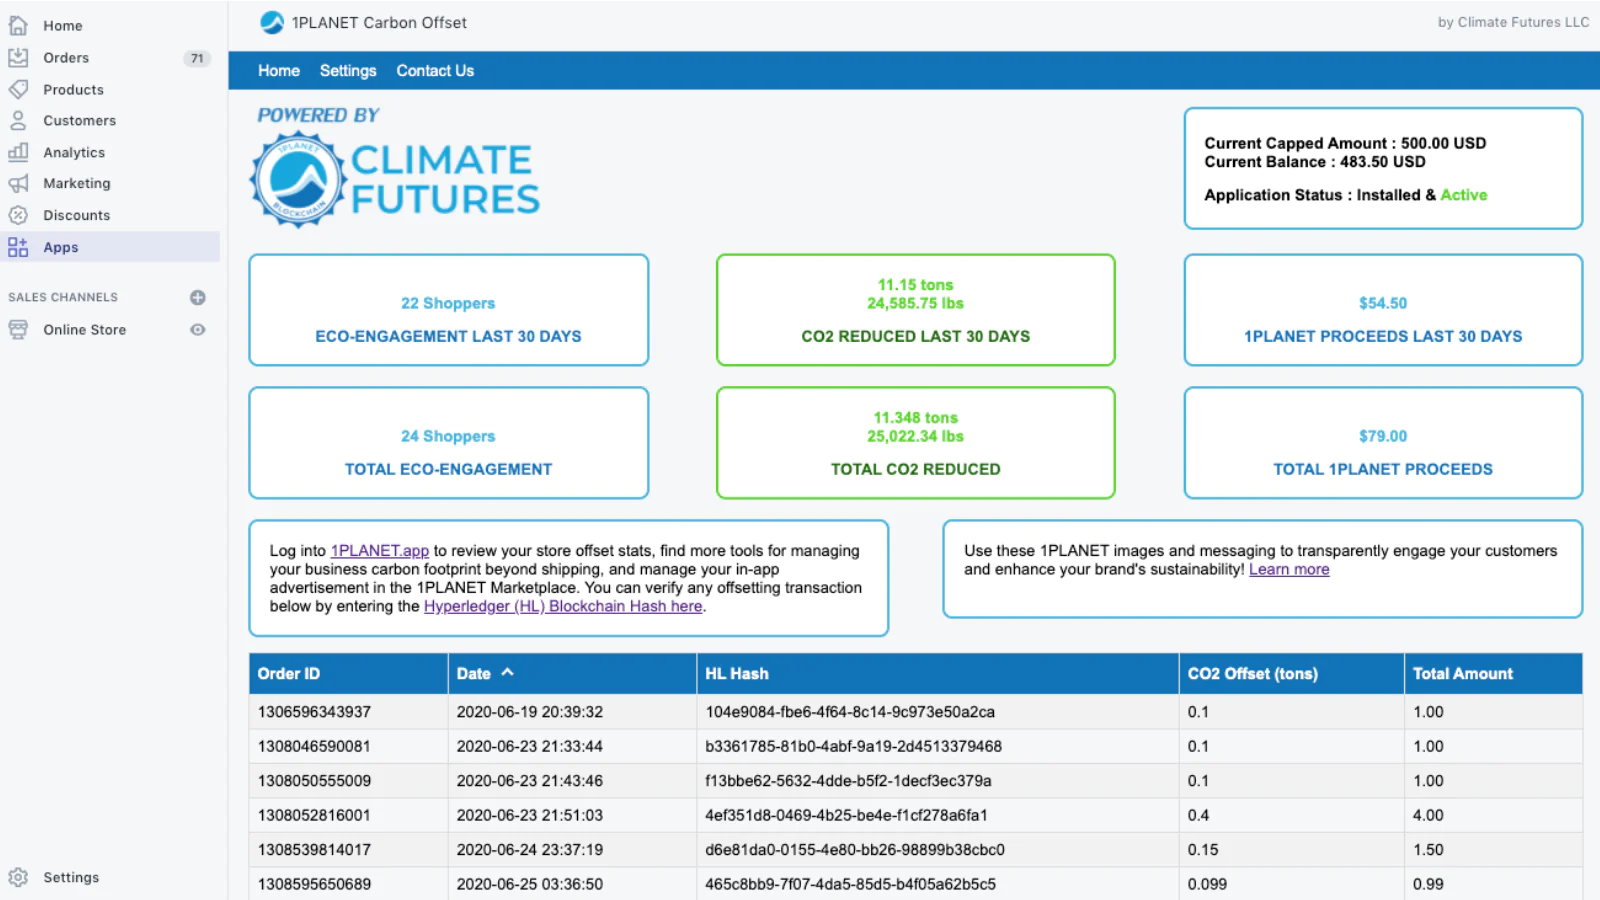The height and width of the screenshot is (900, 1600).
Task: Click hash 104e9084-fbe6-4f64-8c14-9c973e50a2ca
Action: tap(850, 712)
